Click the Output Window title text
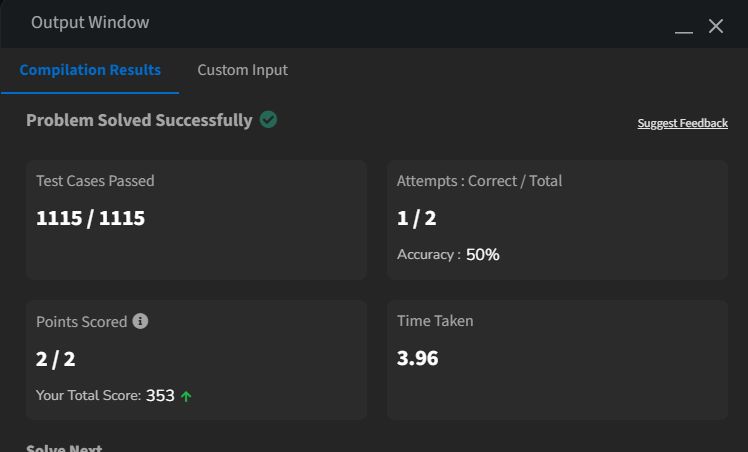This screenshot has height=452, width=748. click(90, 22)
